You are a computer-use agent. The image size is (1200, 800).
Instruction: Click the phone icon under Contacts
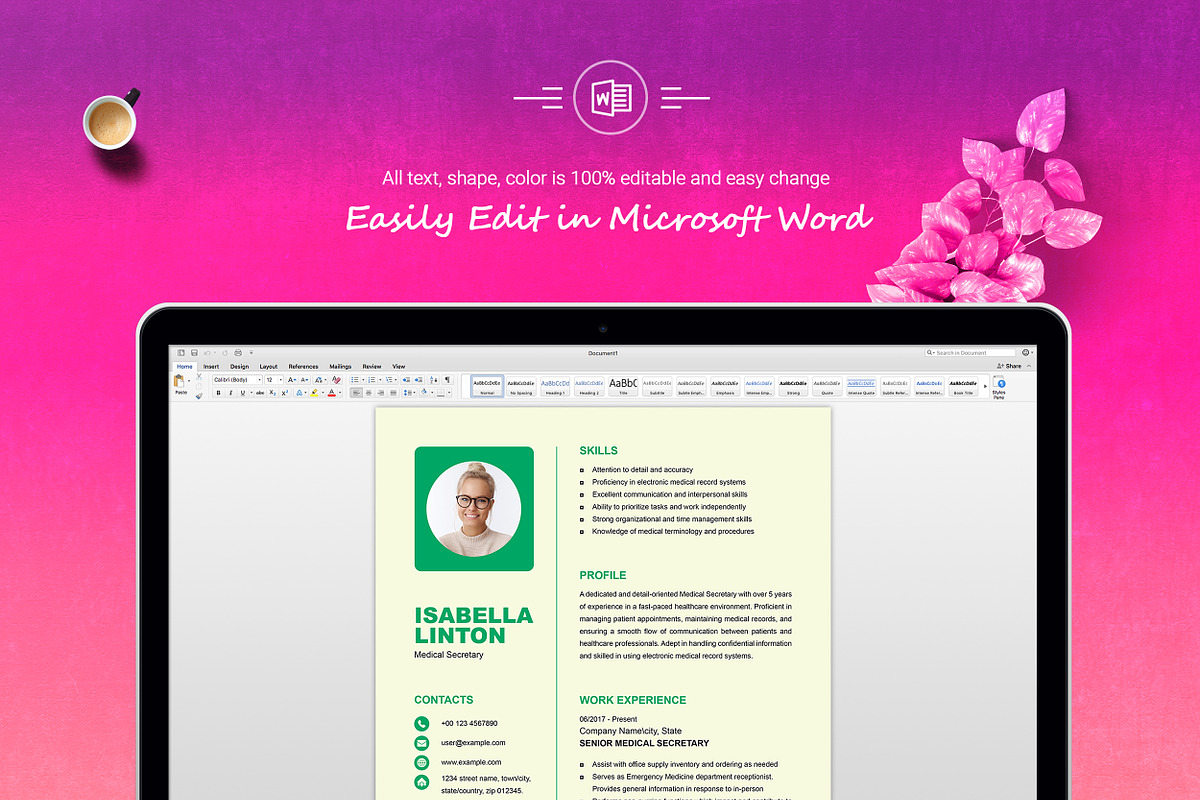pos(422,723)
